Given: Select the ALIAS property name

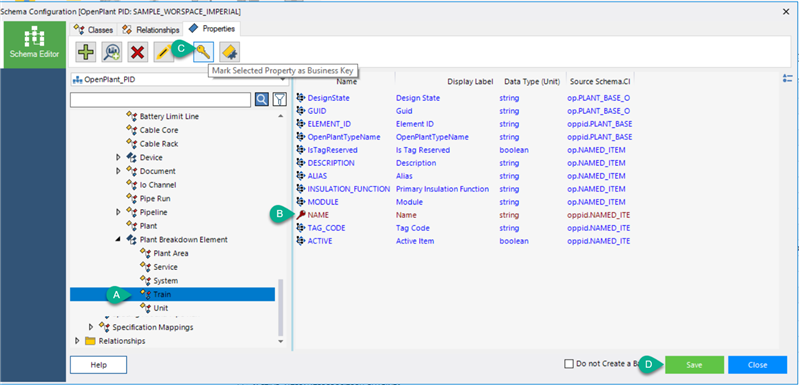Looking at the screenshot, I should click(317, 176).
